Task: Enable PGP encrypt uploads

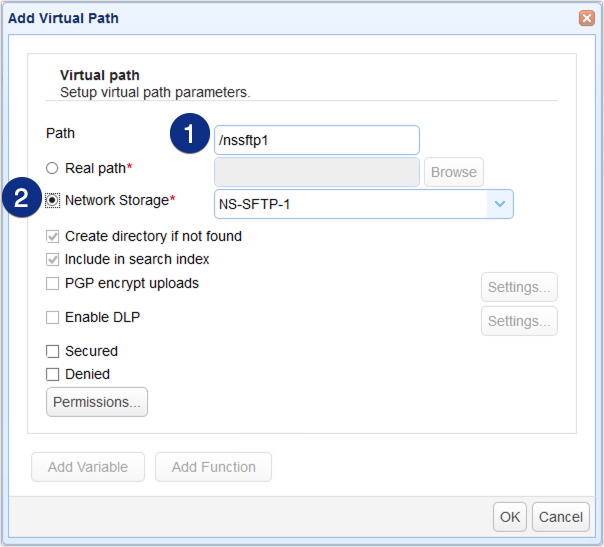Action: coord(52,284)
